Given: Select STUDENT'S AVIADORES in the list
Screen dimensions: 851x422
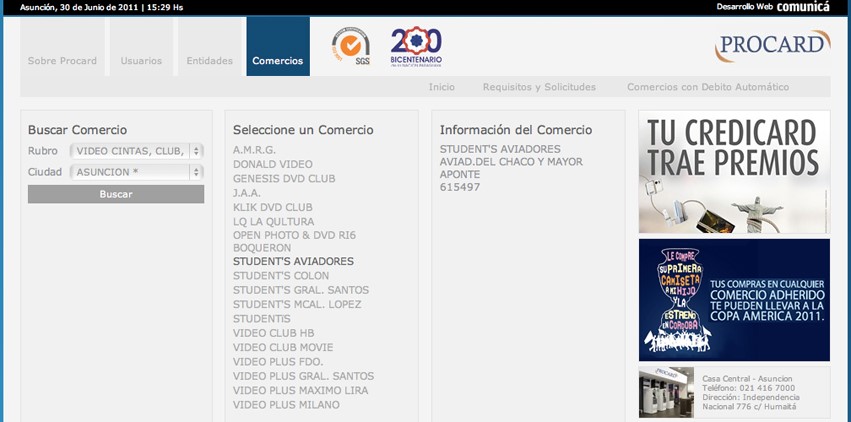Looking at the screenshot, I should pyautogui.click(x=293, y=261).
